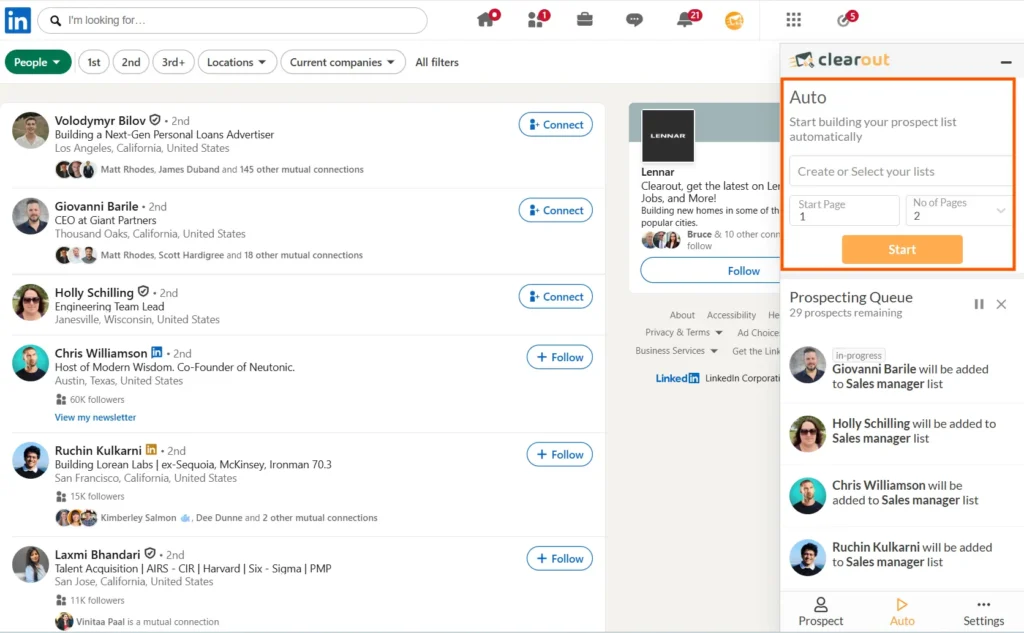Open the Lennar company logo
The width and height of the screenshot is (1024, 633).
tap(667, 135)
